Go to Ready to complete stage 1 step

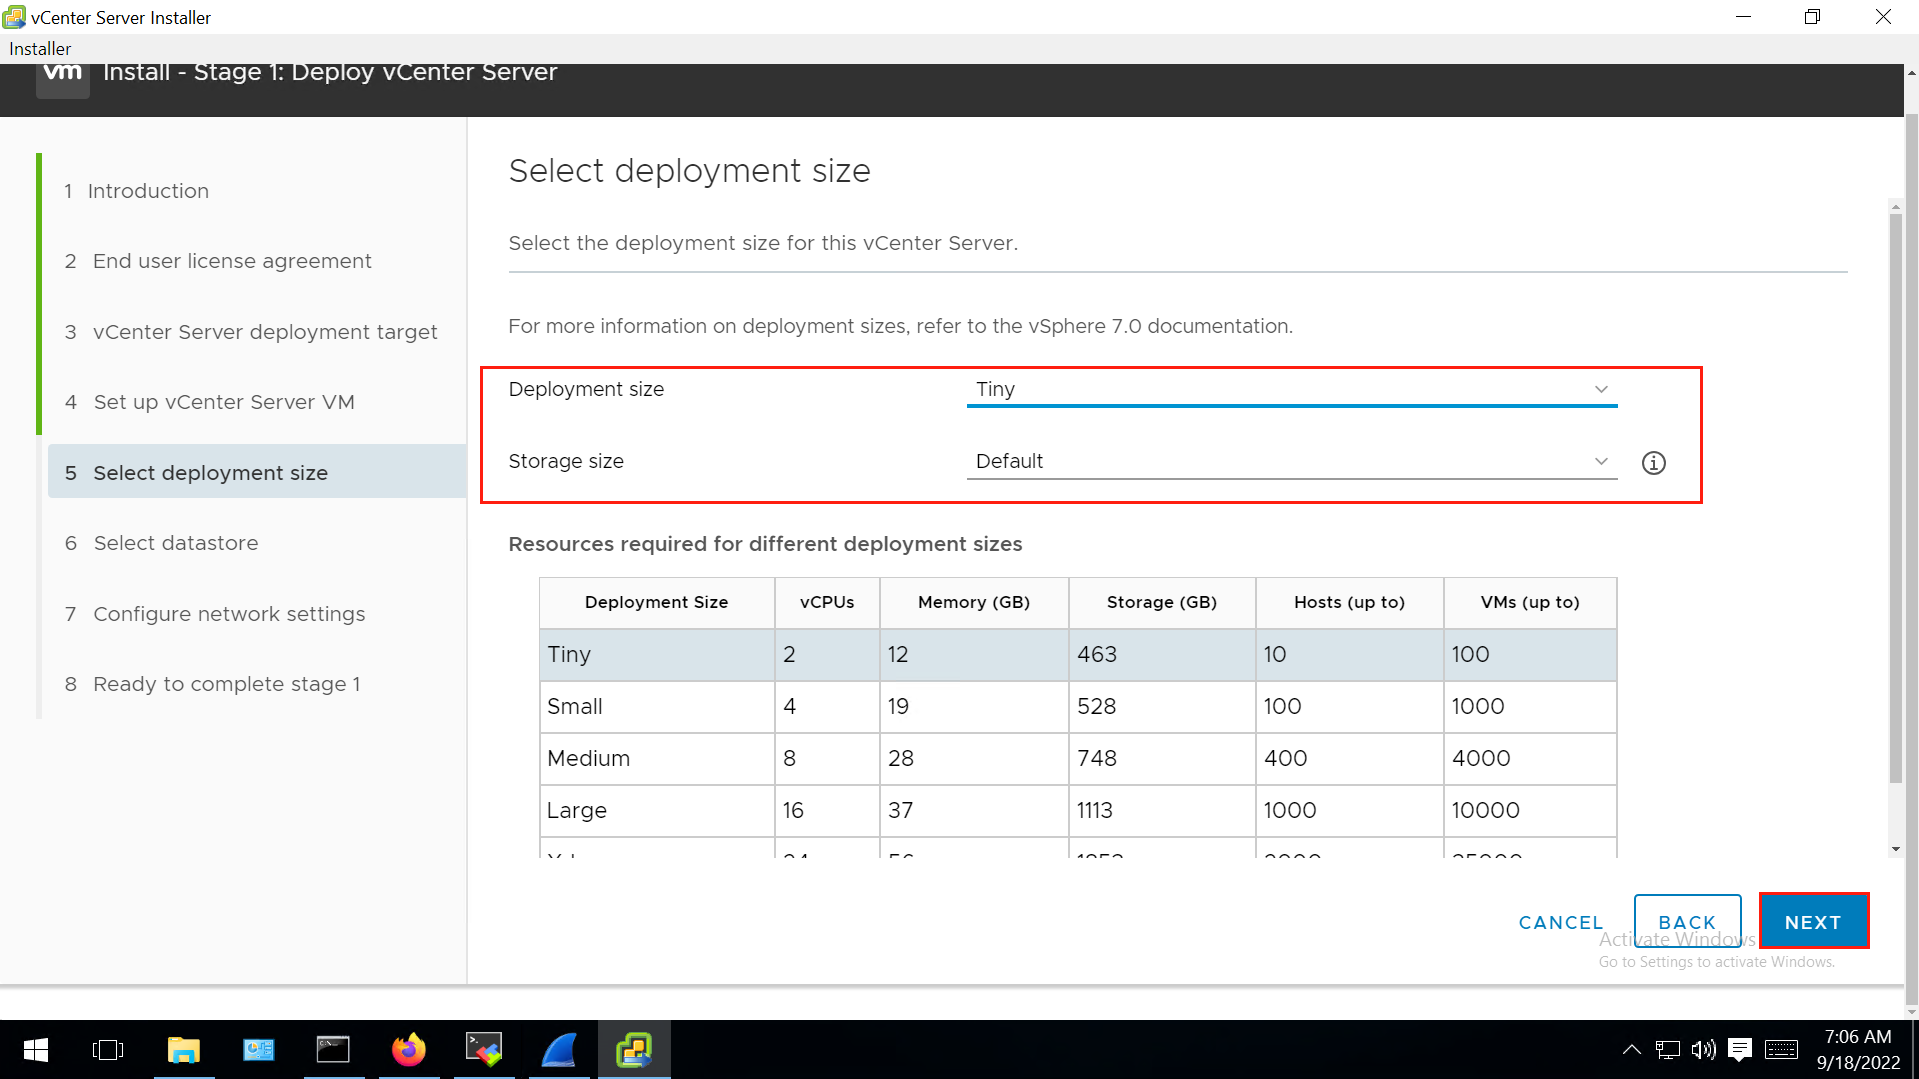[213, 684]
